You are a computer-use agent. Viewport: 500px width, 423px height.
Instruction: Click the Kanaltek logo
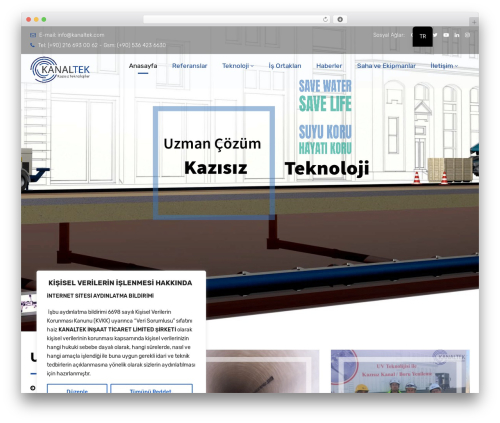(x=60, y=70)
